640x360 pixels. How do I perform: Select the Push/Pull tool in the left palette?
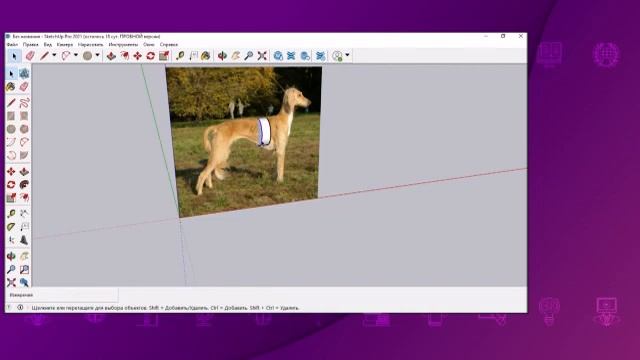coord(24,171)
